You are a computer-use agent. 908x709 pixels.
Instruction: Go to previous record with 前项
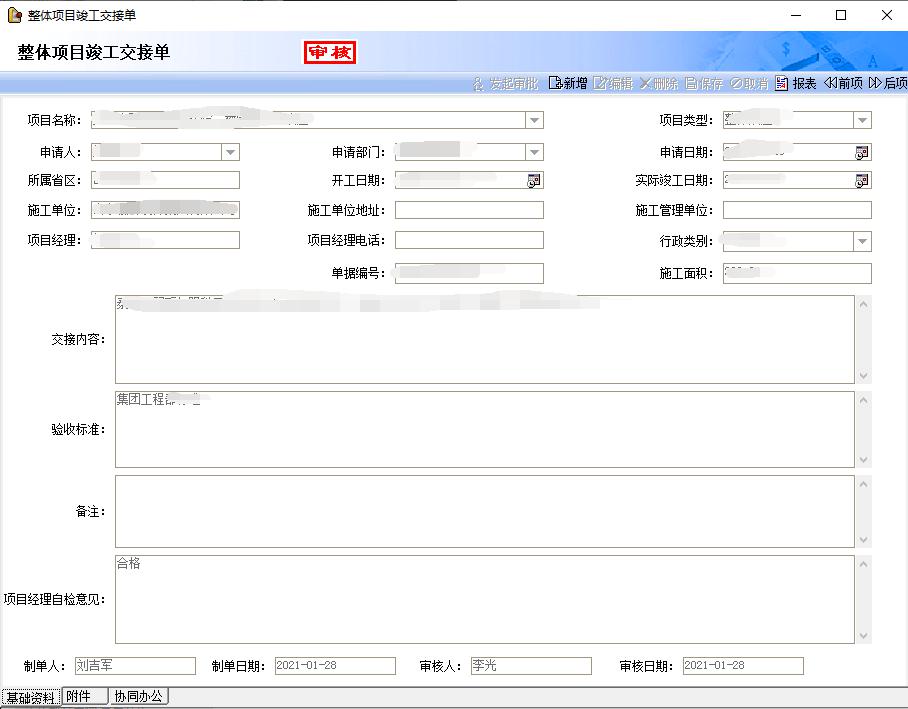pos(843,84)
